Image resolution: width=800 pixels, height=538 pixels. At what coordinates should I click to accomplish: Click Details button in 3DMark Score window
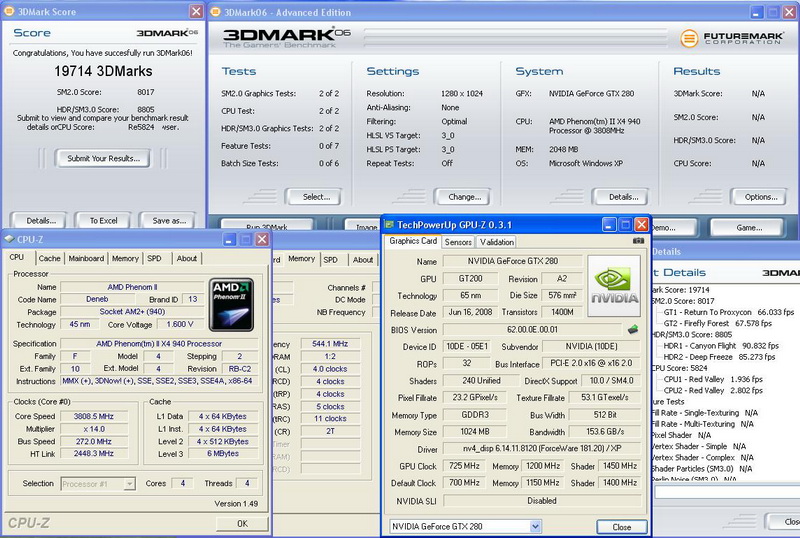(x=41, y=221)
